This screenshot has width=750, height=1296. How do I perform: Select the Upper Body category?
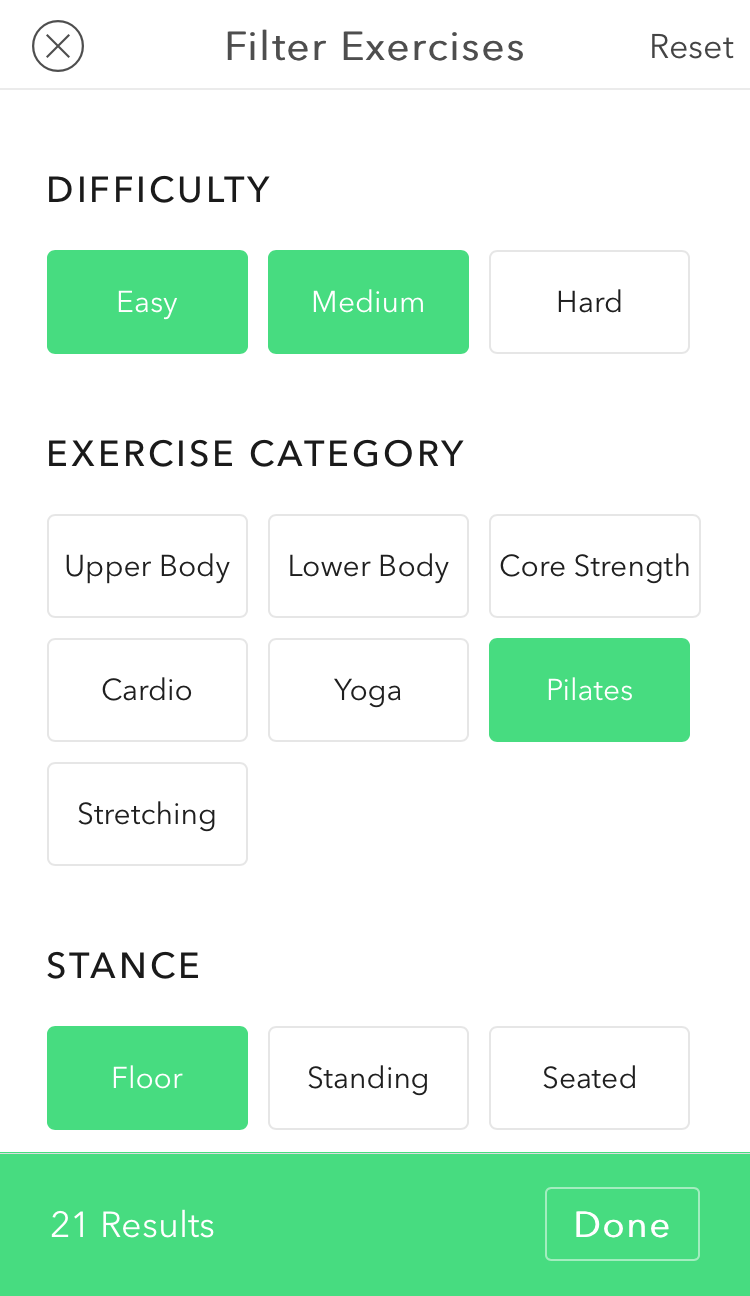(x=147, y=566)
